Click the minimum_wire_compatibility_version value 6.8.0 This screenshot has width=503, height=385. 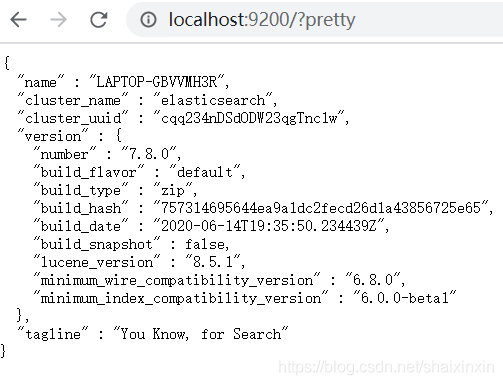pos(372,280)
